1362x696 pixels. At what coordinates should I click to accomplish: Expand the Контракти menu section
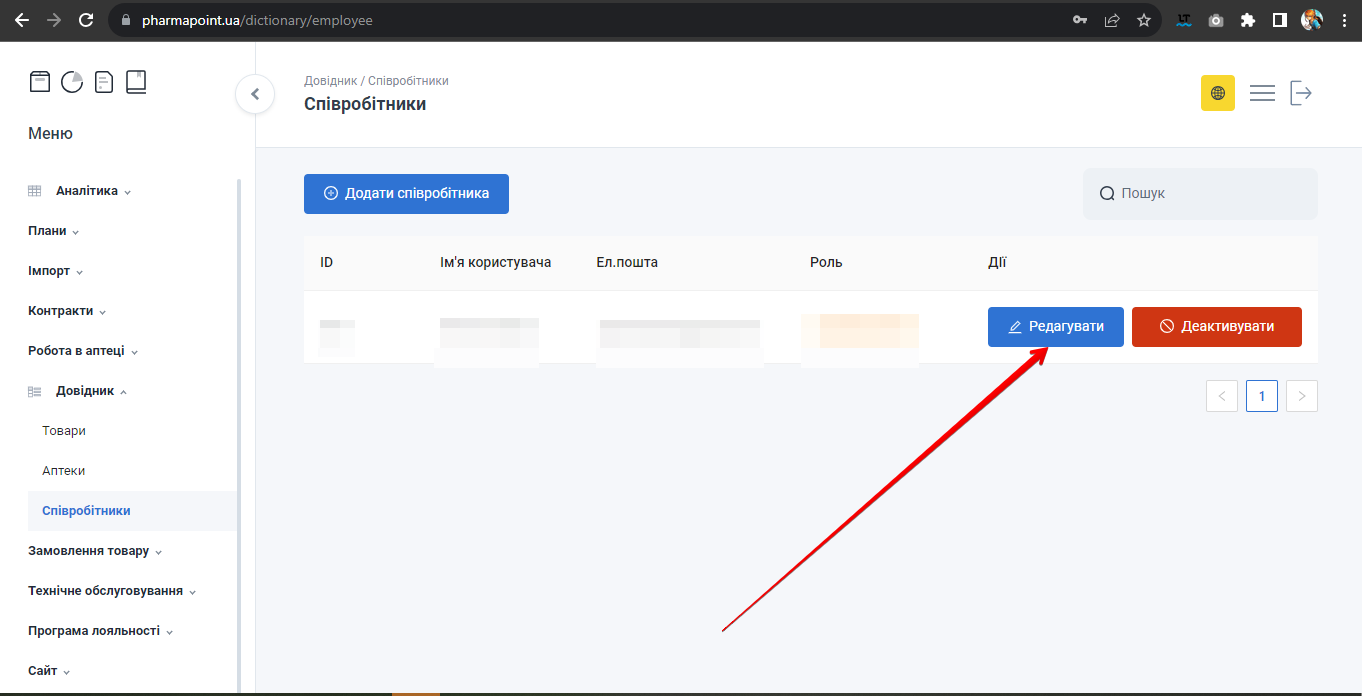click(61, 311)
